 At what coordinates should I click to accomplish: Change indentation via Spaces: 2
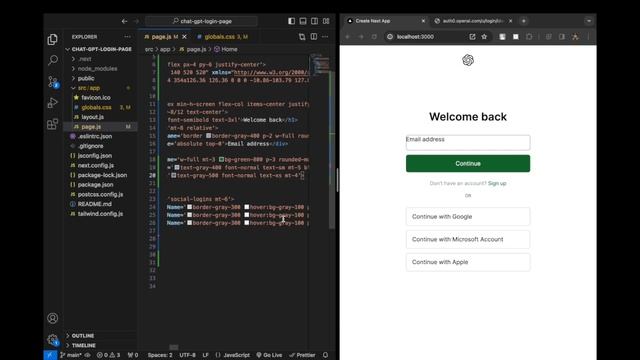point(160,355)
